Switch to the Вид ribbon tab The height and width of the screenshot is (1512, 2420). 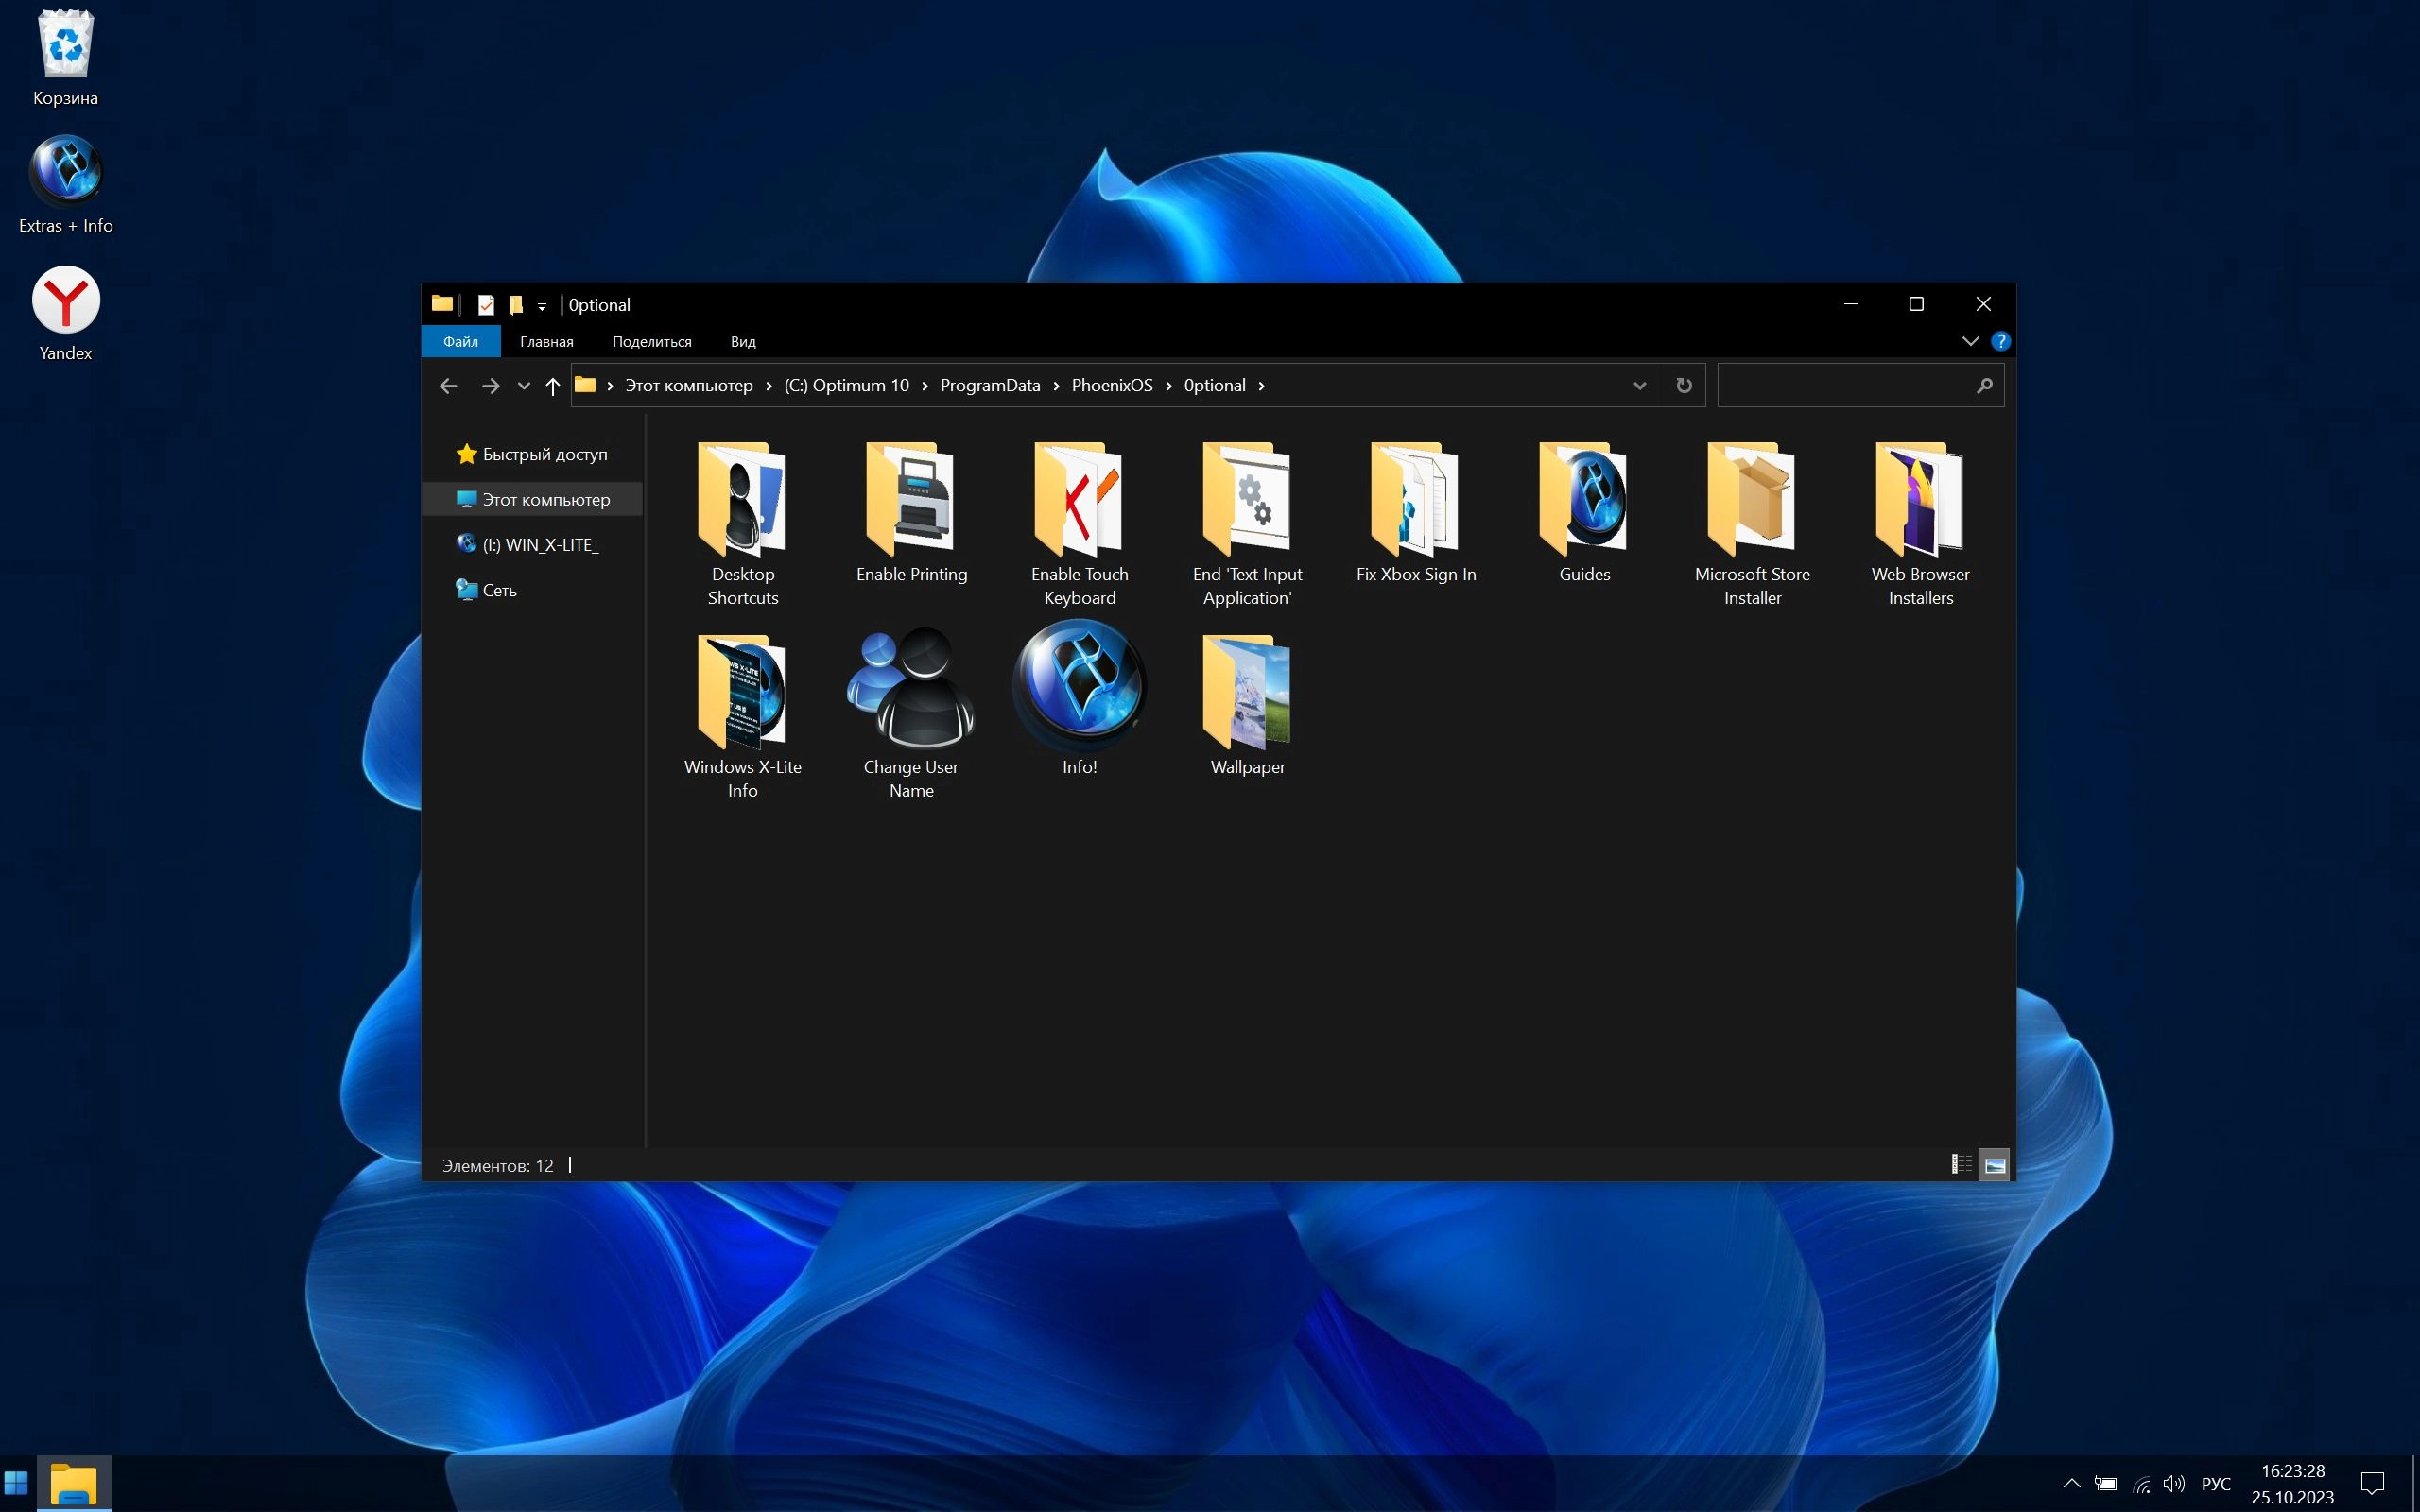(x=743, y=342)
